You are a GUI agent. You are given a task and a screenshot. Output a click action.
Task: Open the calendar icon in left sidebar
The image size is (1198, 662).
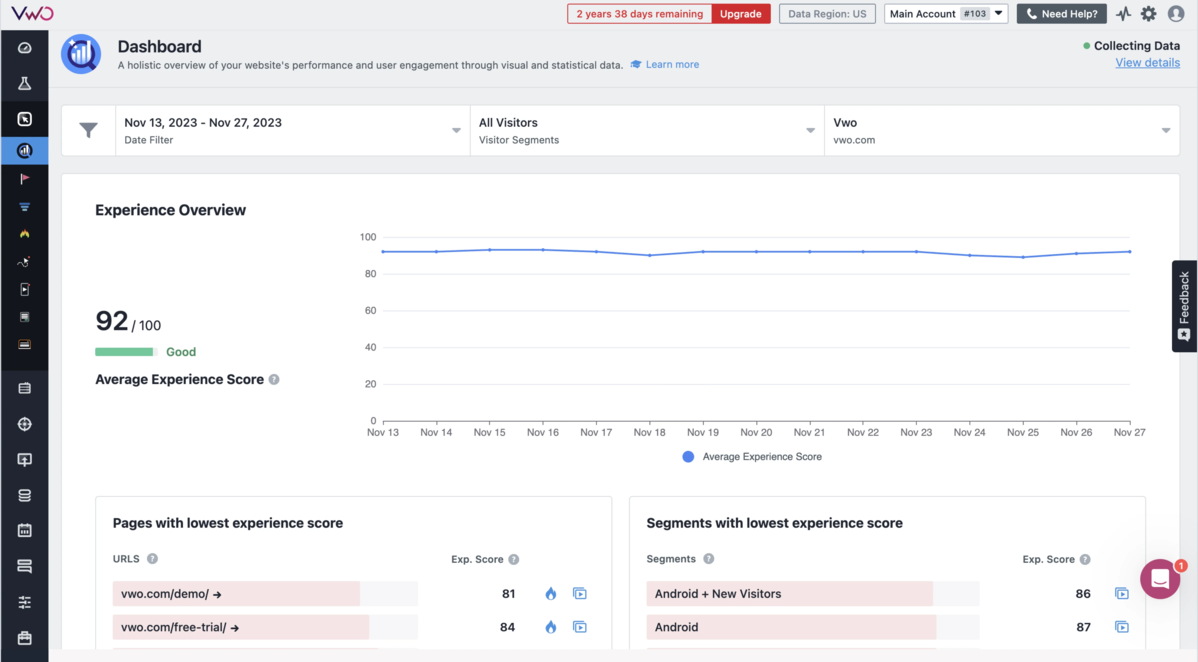(25, 530)
